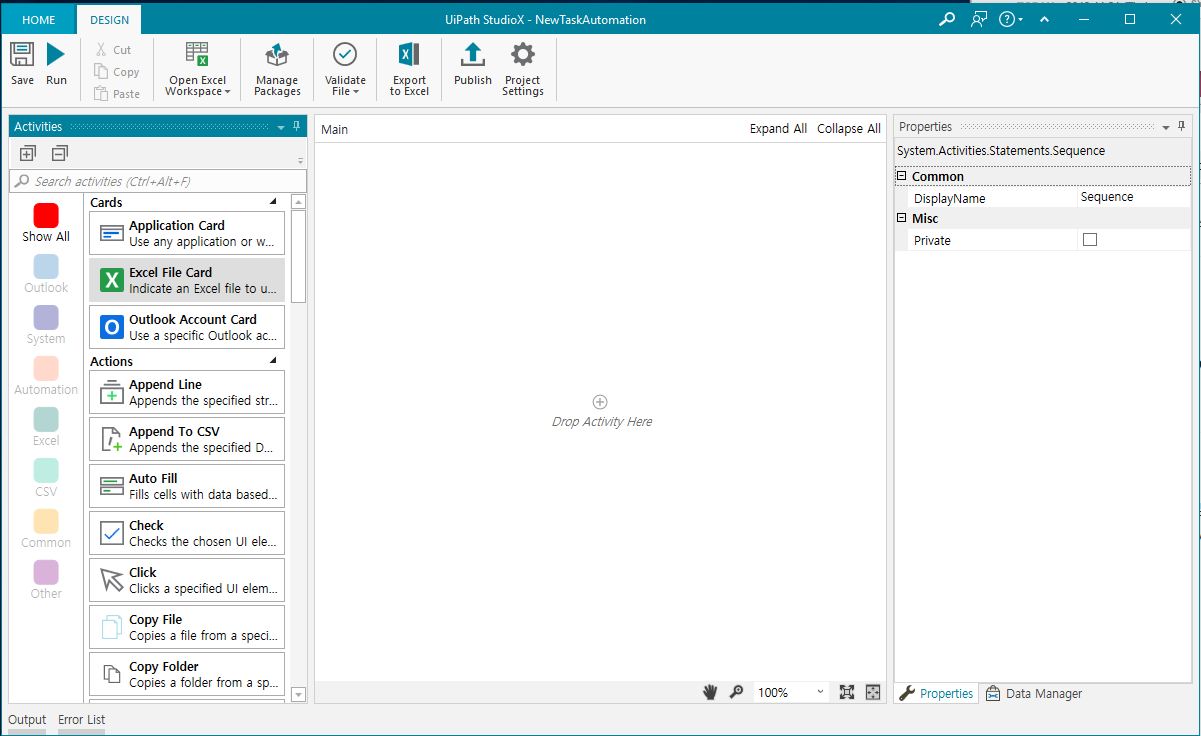The height and width of the screenshot is (736, 1201).
Task: Select Application Card activity
Action: point(187,233)
